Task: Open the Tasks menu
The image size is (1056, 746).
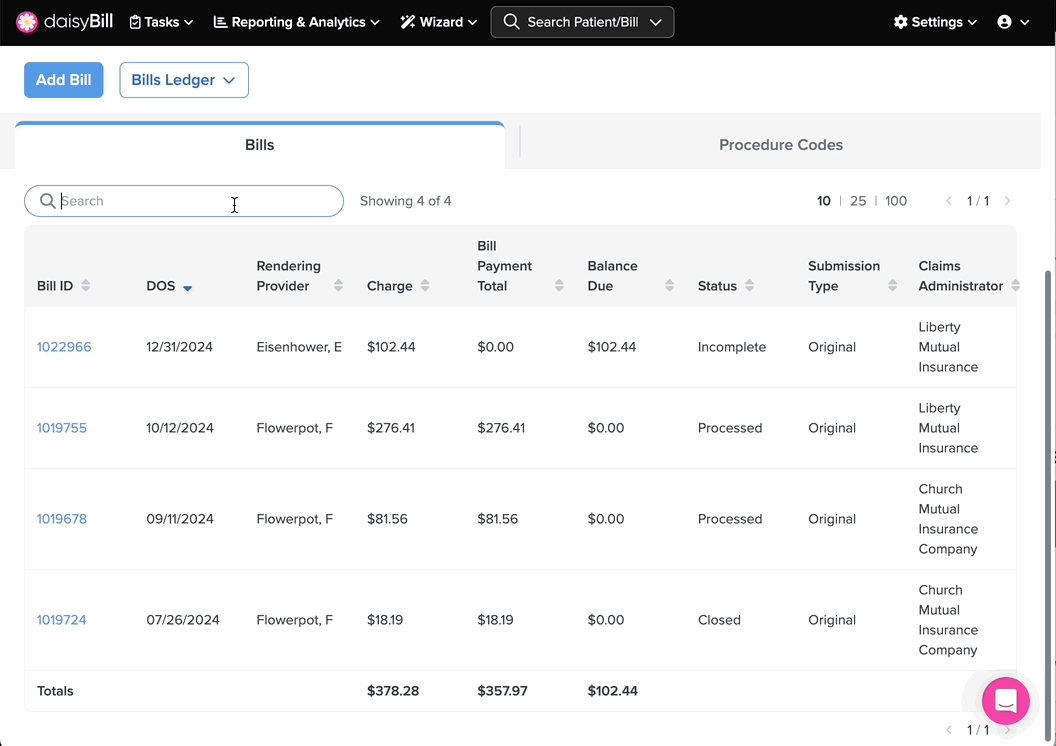Action: (161, 22)
